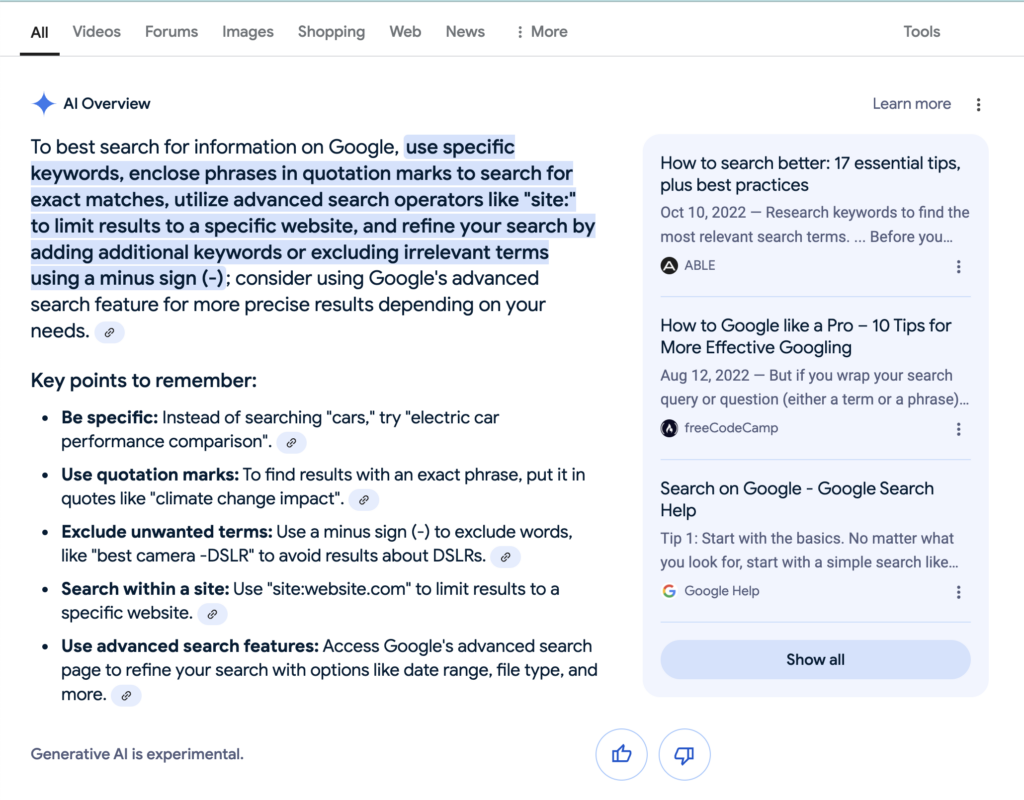Viewport: 1024px width, 800px height.
Task: Click the ABLE source logo icon
Action: pyautogui.click(x=669, y=266)
